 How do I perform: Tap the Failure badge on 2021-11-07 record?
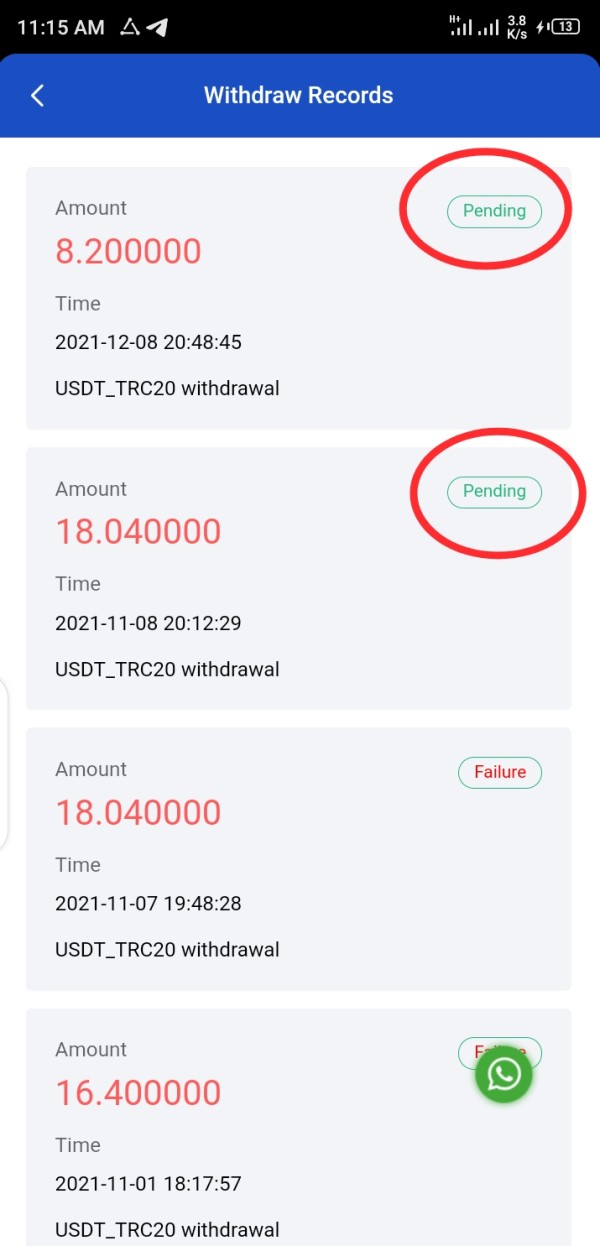(x=499, y=772)
